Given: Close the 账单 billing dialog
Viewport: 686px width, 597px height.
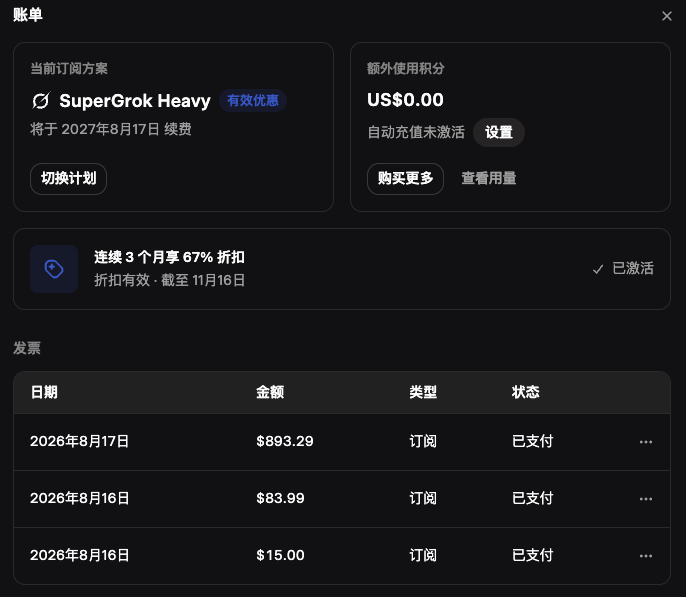Looking at the screenshot, I should click(x=667, y=16).
